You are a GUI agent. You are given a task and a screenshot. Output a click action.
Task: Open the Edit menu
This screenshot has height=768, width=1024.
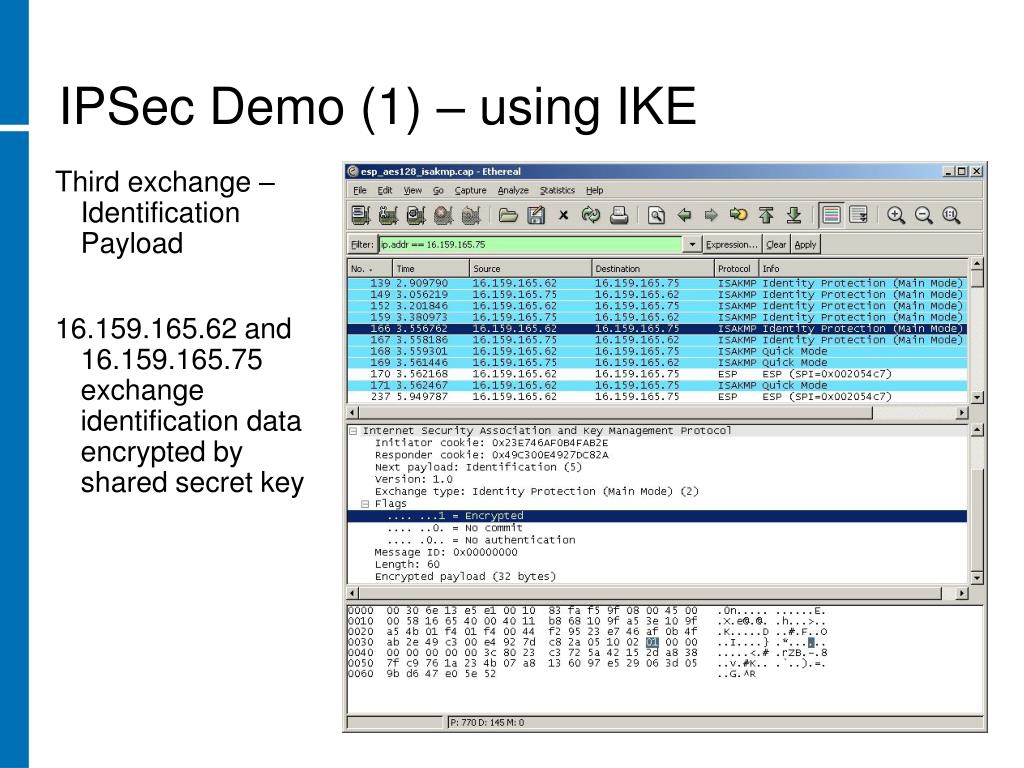[x=385, y=190]
